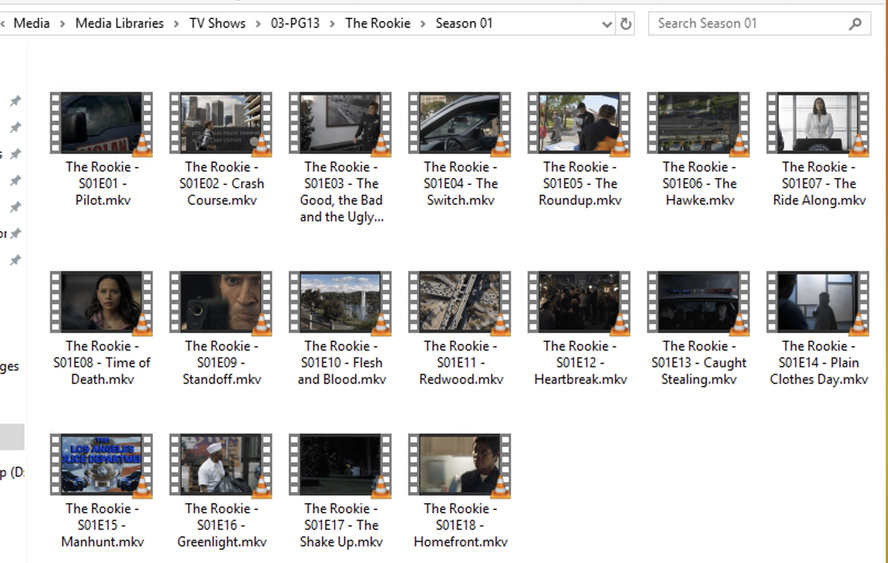This screenshot has height=563, width=888.
Task: Navigate to the Media Libraries breadcrumb
Action: pos(119,23)
